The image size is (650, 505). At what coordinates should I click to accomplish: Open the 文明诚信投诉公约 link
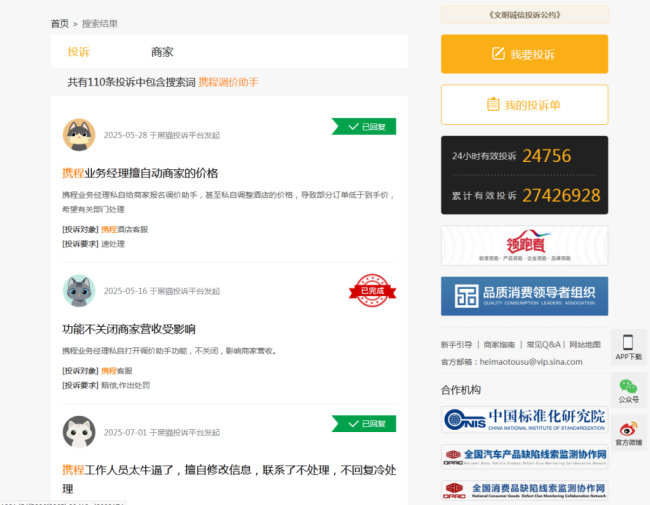pos(524,15)
